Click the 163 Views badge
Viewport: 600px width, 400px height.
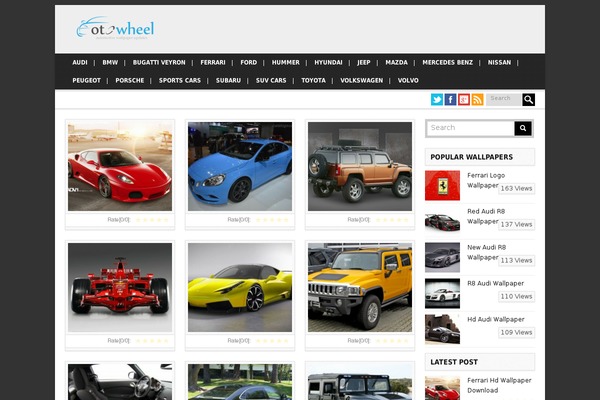click(x=516, y=188)
